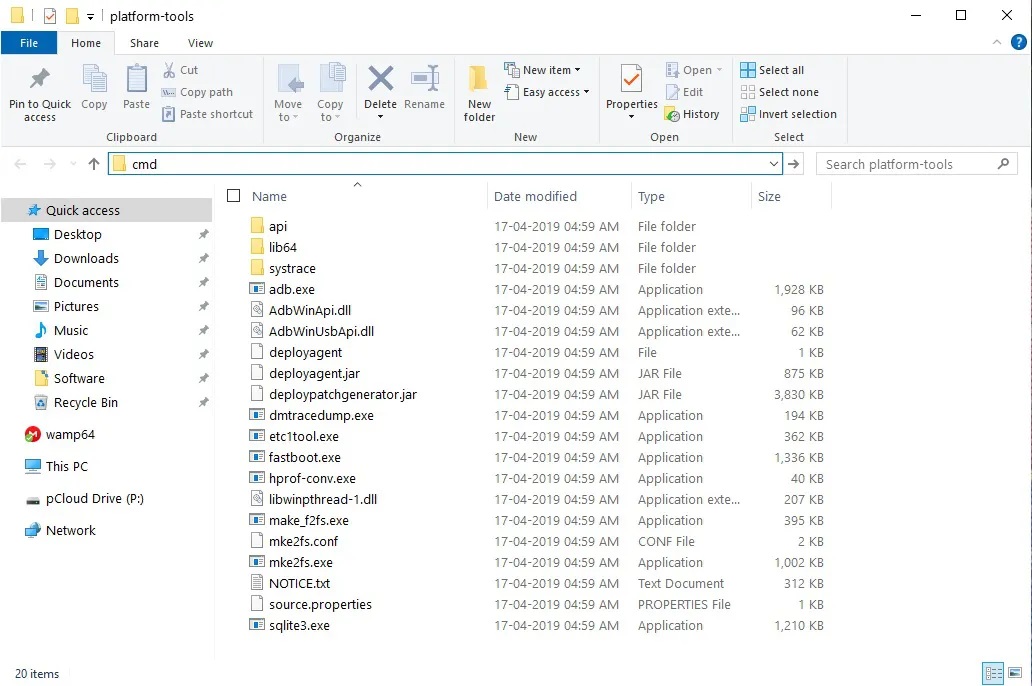Tick the select-all checkbox beside Name header
This screenshot has height=686, width=1032.
click(x=234, y=196)
